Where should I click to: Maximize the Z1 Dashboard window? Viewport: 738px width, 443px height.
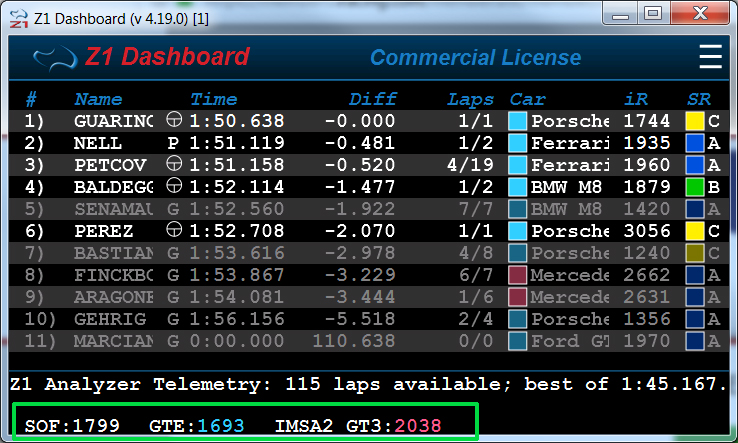653,13
